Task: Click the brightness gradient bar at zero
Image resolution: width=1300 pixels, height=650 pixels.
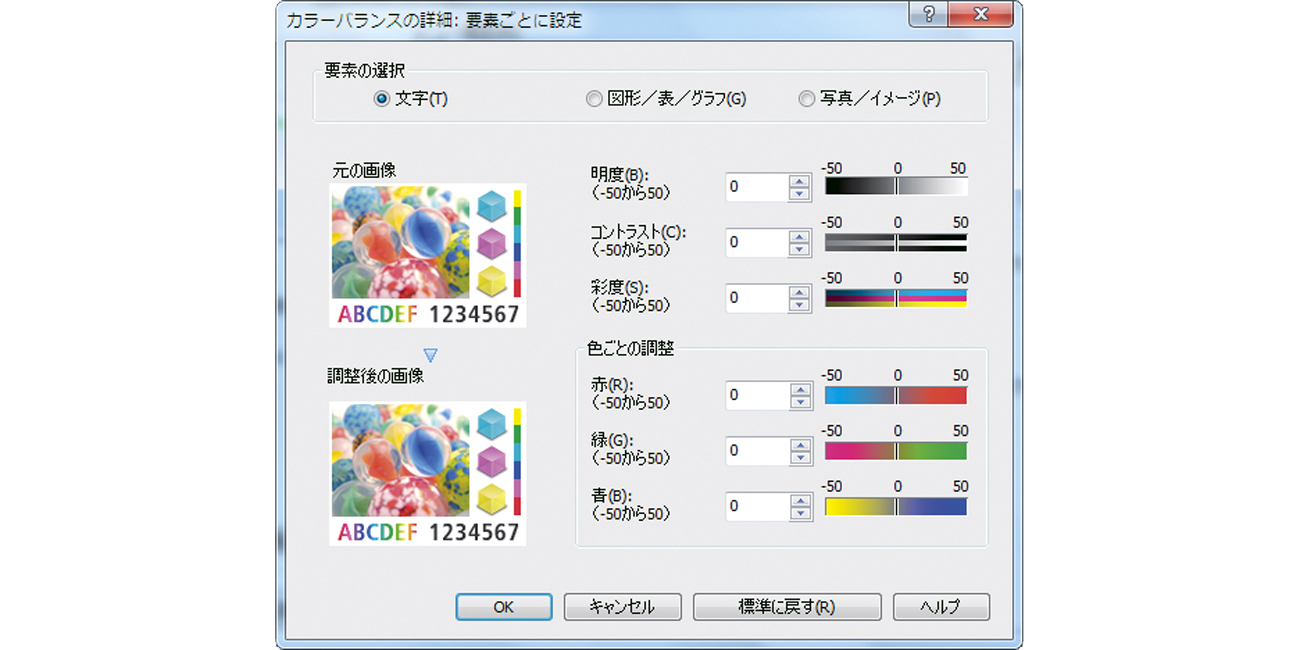Action: click(x=896, y=185)
